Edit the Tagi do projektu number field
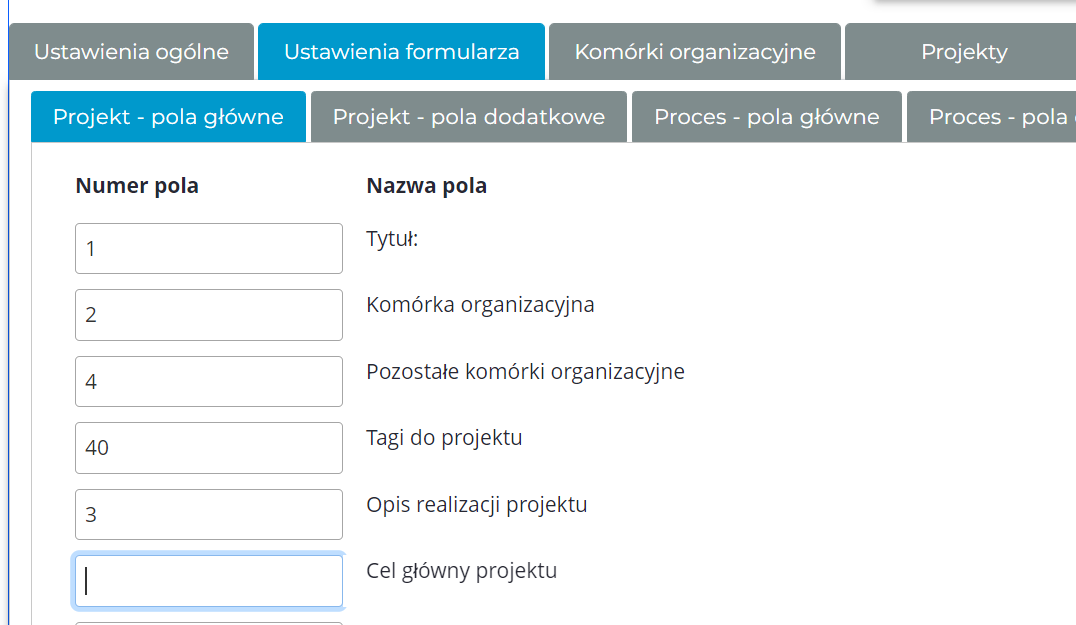Screen dimensions: 1076x625 (209, 448)
